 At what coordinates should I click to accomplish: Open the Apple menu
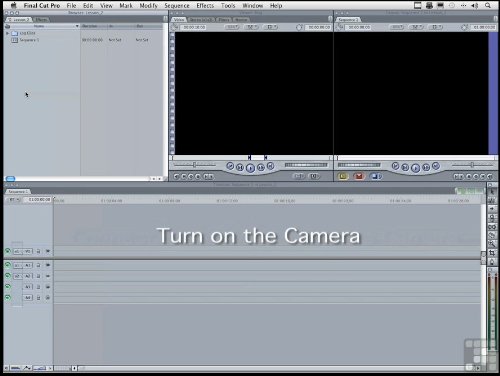14,5
